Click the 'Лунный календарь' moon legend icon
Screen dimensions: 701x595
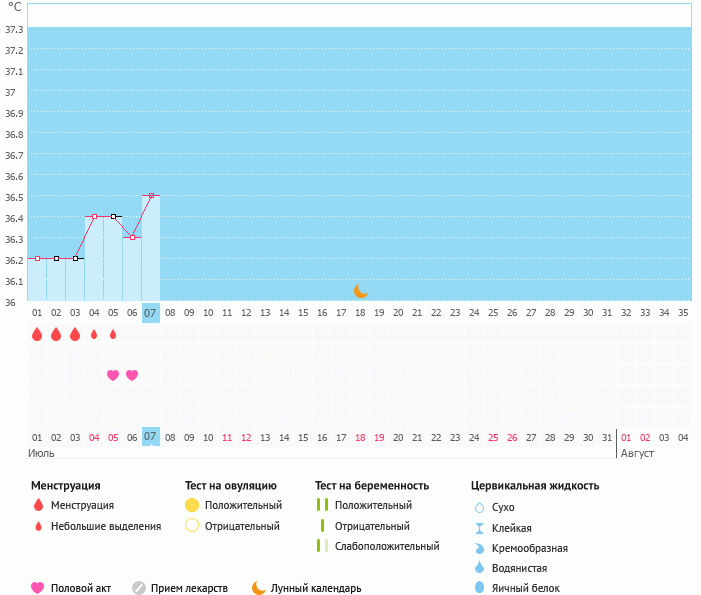[259, 588]
